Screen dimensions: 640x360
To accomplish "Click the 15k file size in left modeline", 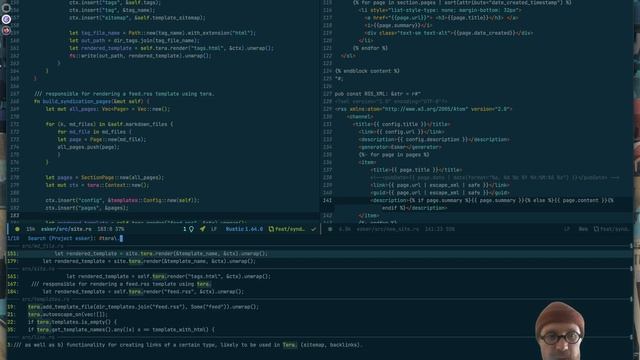I will pos(31,229).
